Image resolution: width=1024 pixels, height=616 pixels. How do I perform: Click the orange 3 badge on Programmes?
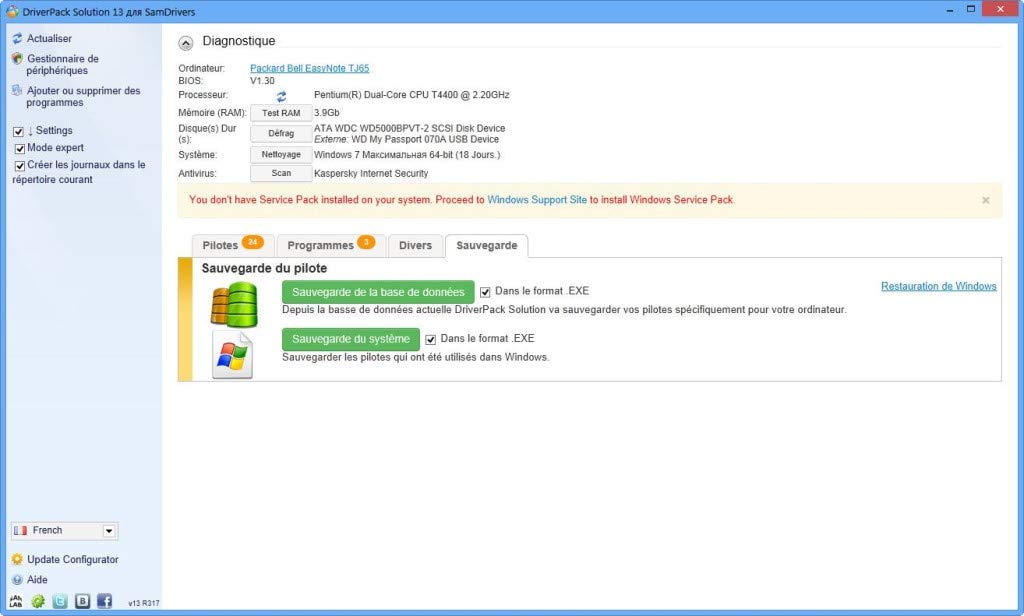coord(366,242)
